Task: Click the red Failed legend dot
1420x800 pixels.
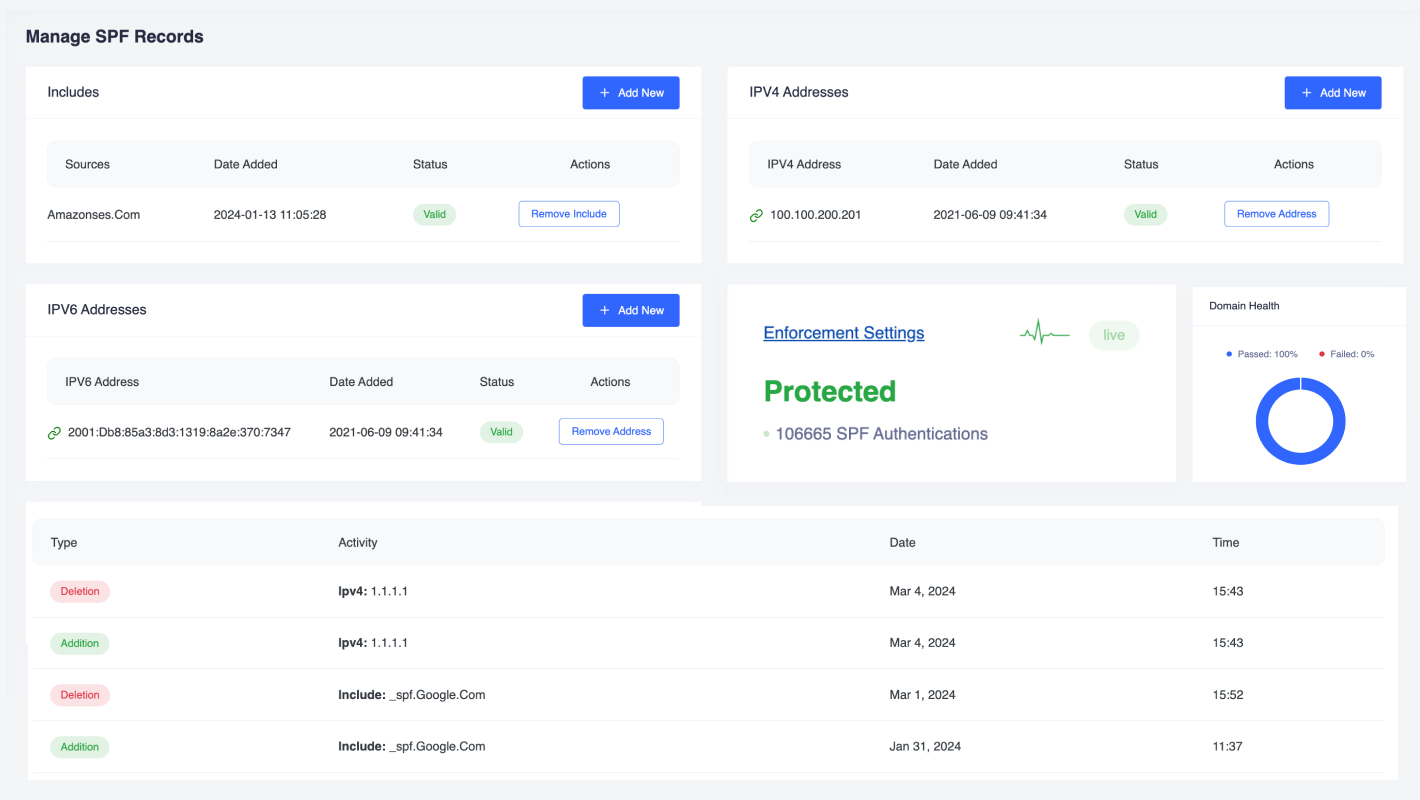Action: [1321, 354]
